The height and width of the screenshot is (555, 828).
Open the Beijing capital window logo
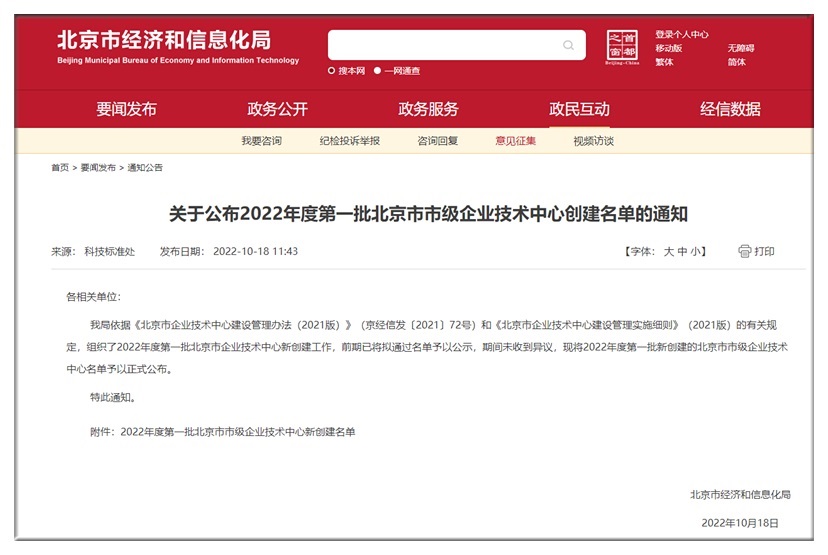point(622,47)
